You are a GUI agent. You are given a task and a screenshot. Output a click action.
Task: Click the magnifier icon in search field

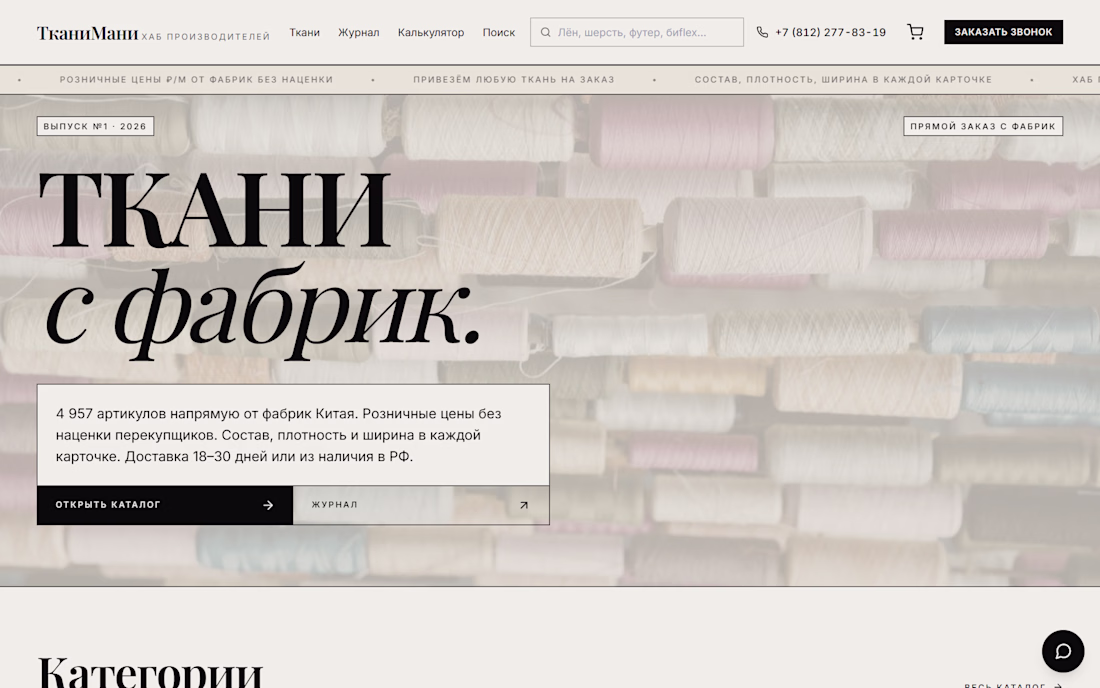pos(545,32)
